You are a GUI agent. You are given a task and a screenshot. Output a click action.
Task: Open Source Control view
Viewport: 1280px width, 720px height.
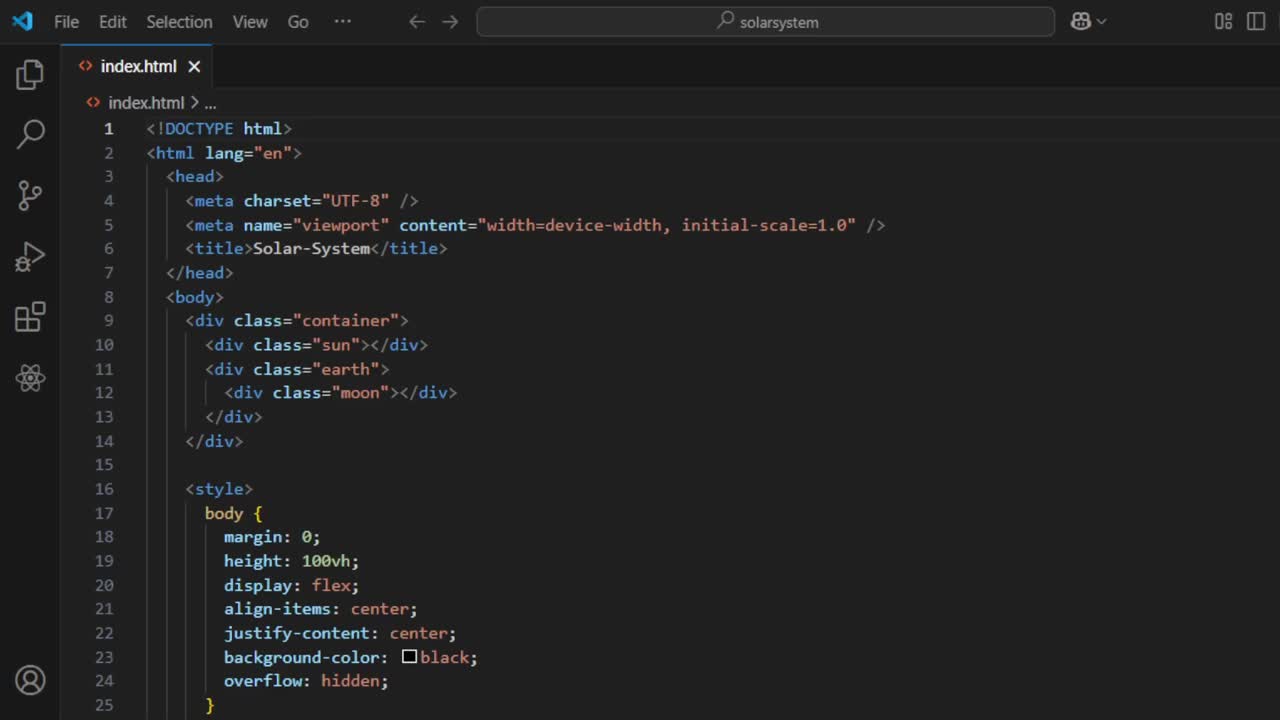(30, 196)
